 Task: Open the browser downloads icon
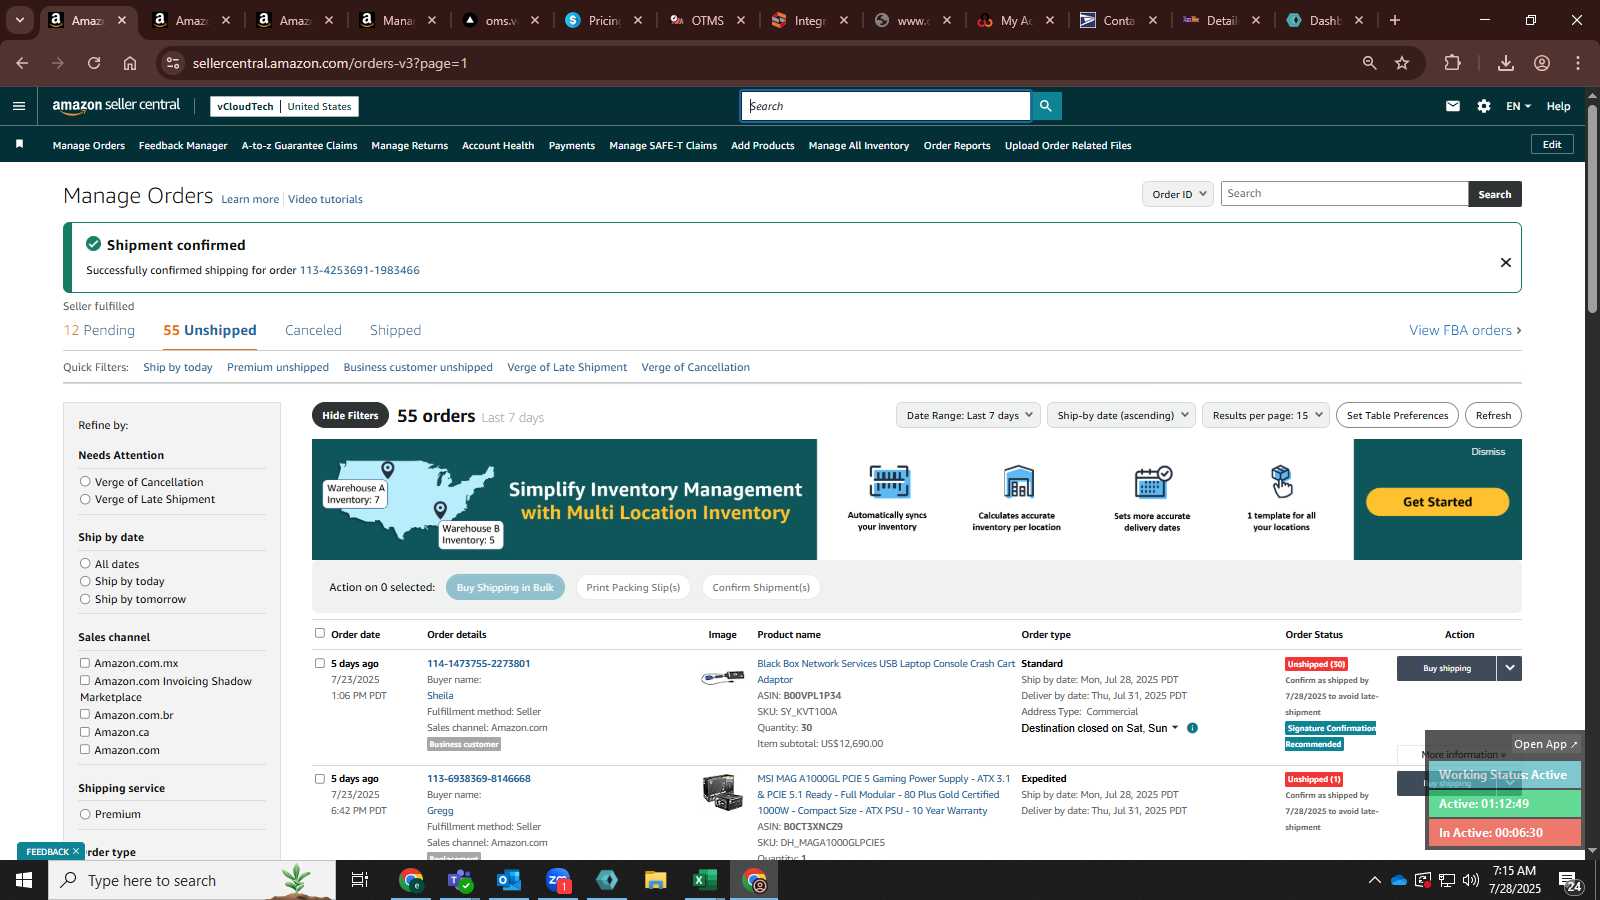coord(1505,63)
